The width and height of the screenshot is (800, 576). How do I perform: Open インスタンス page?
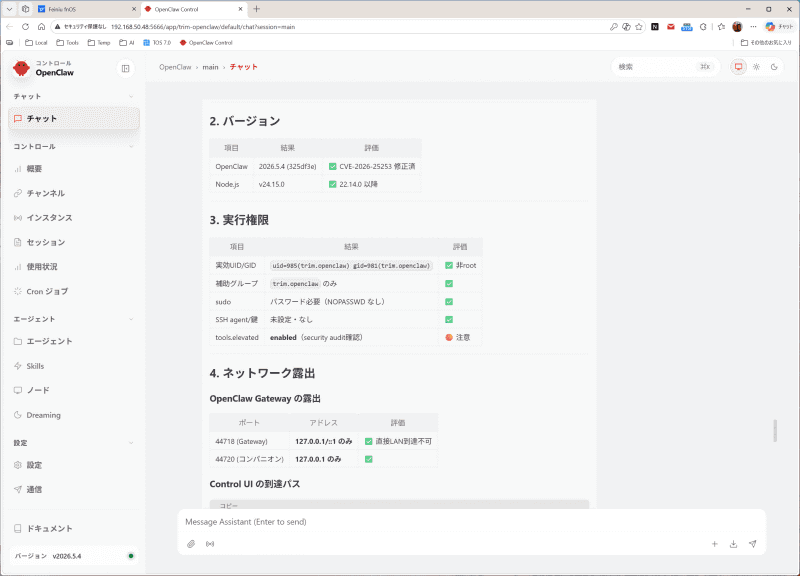74,217
